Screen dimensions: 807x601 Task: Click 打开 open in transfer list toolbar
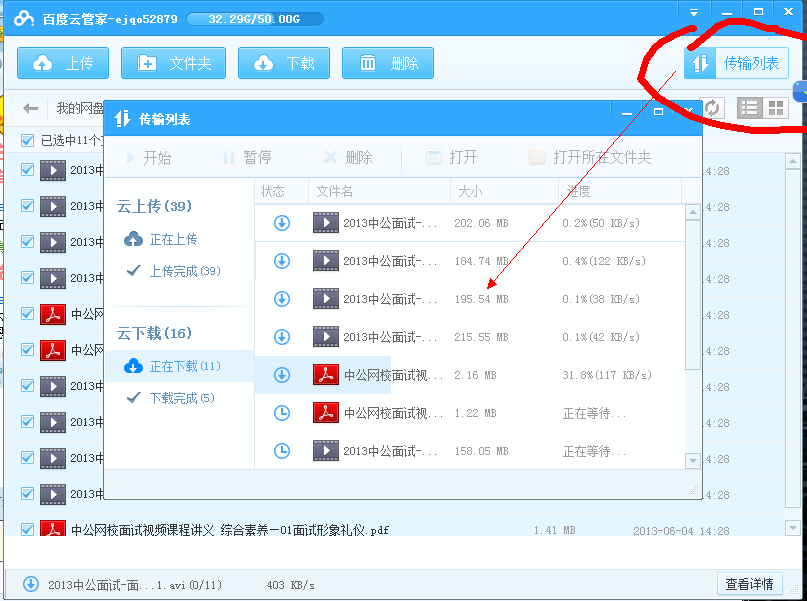[453, 157]
